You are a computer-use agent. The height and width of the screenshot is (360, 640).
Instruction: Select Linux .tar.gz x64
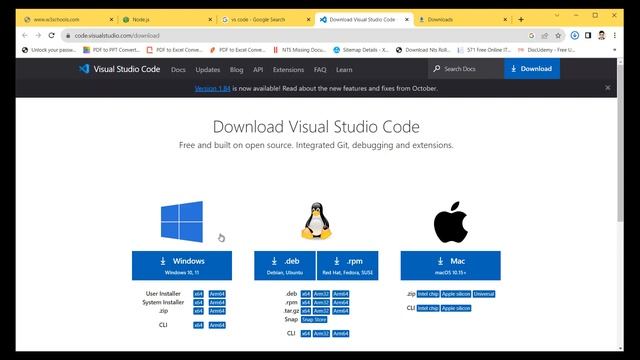tap(306, 311)
